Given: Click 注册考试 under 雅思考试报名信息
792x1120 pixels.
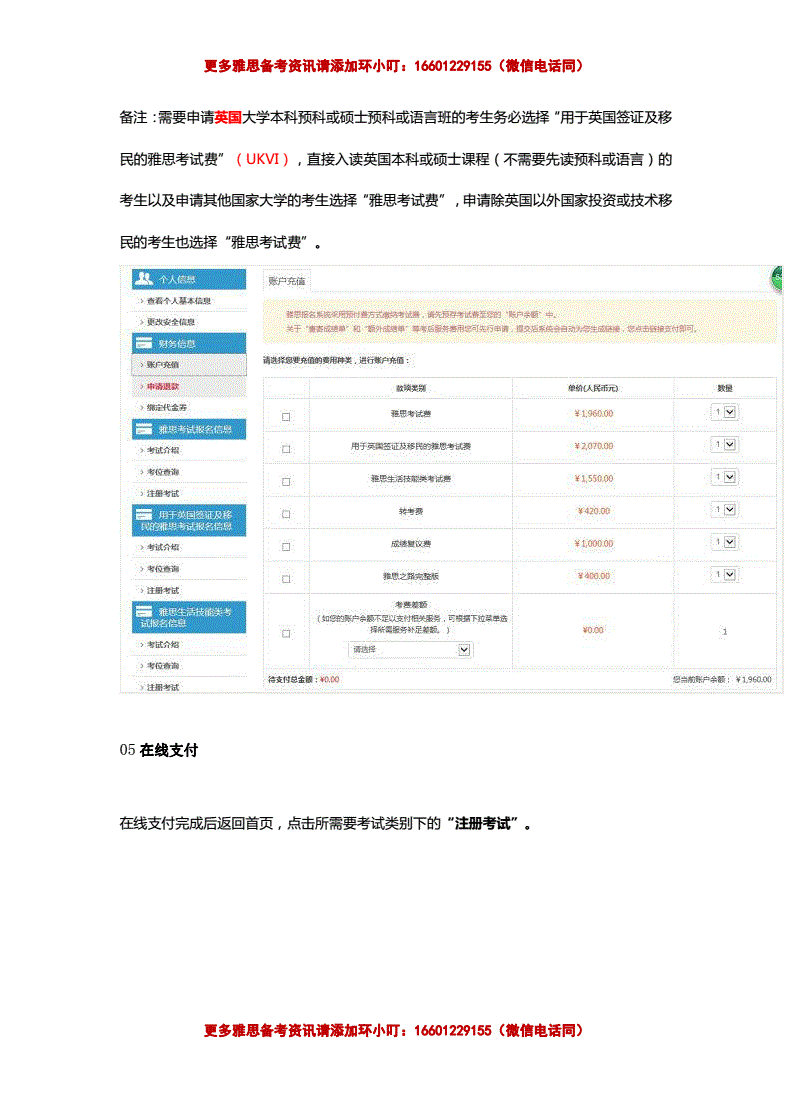Looking at the screenshot, I should [x=163, y=494].
